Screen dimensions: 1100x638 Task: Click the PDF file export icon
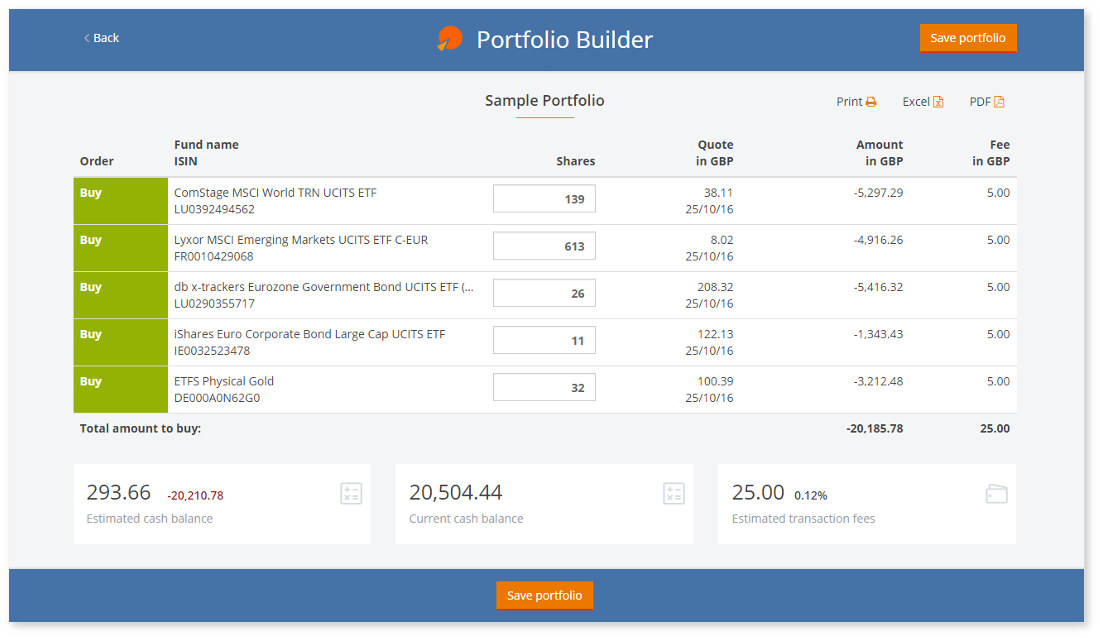point(999,102)
